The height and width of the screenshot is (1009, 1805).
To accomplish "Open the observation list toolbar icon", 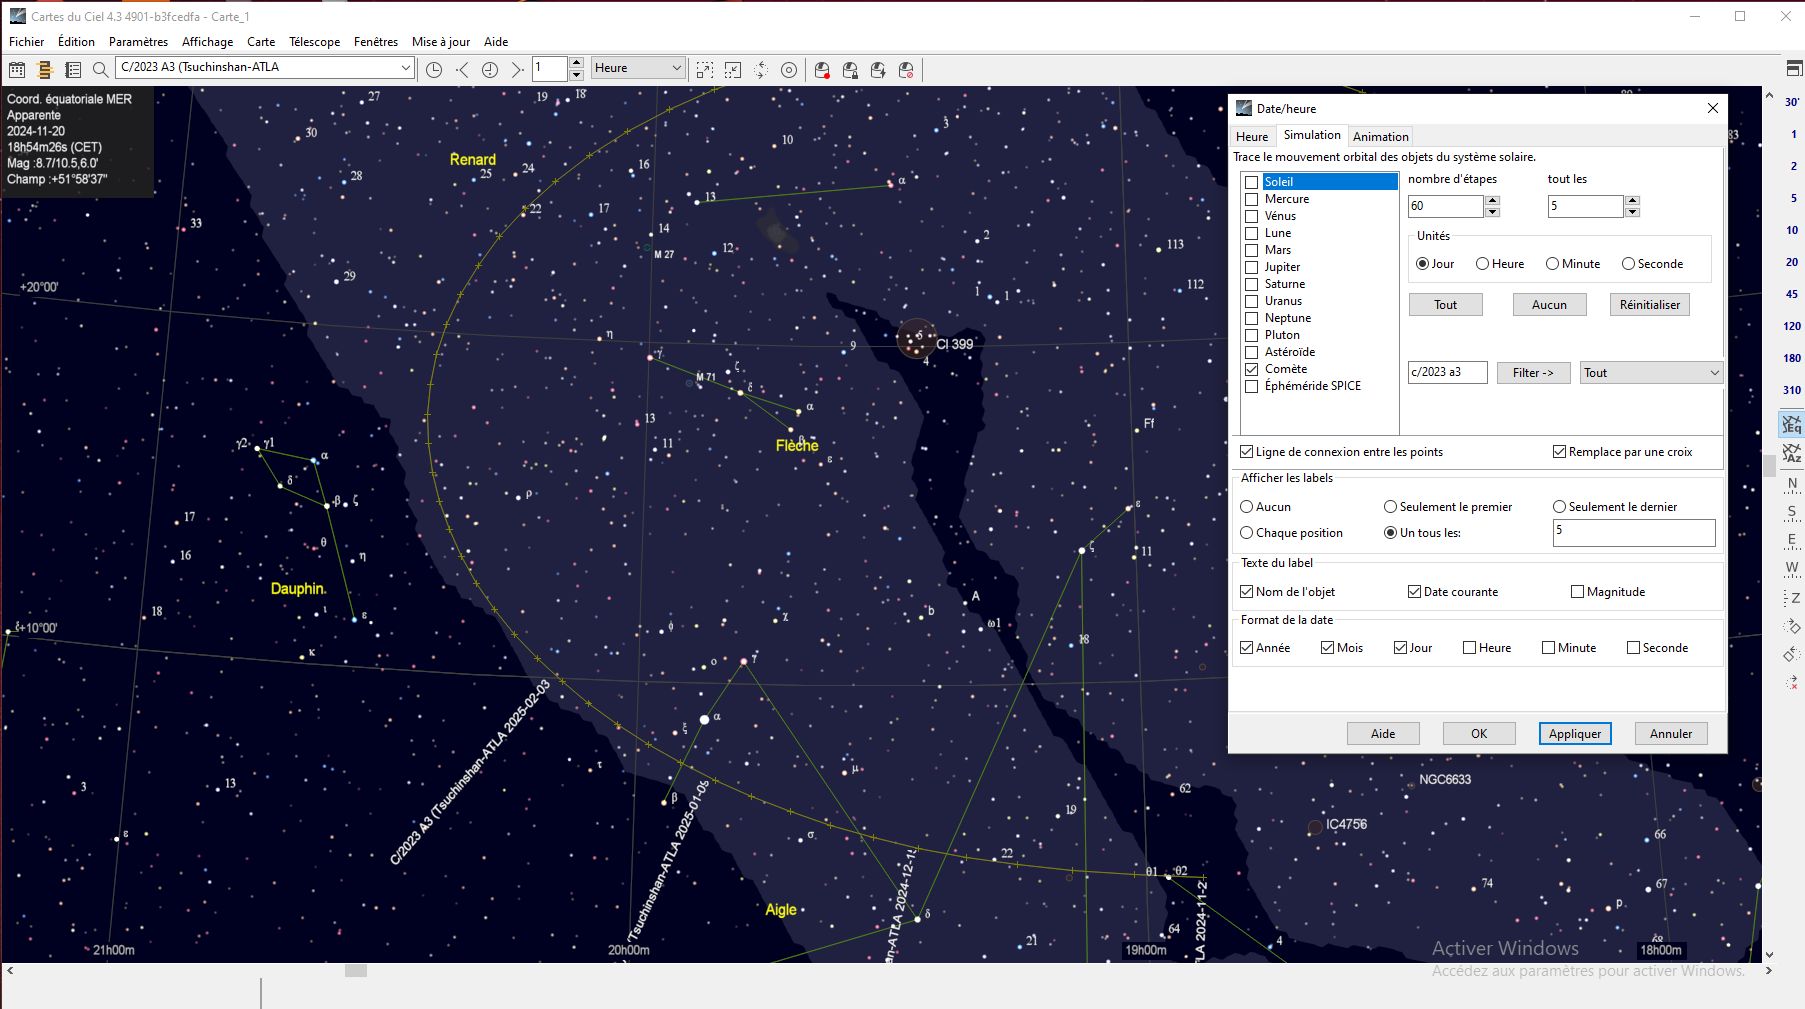I will coord(73,69).
